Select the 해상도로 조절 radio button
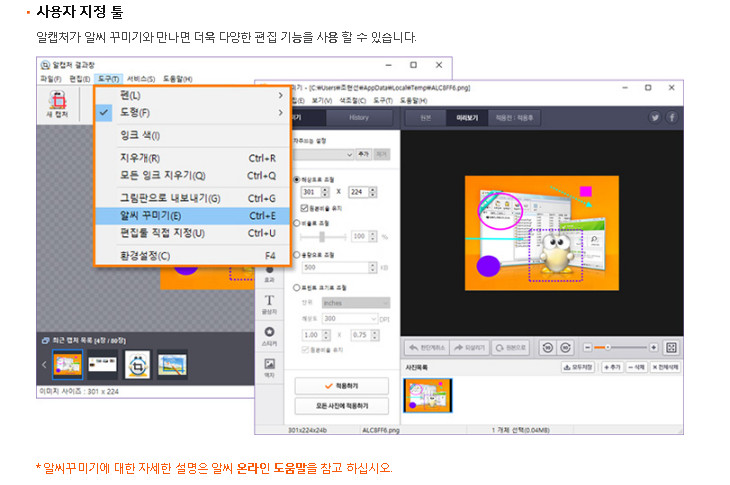 (x=297, y=179)
